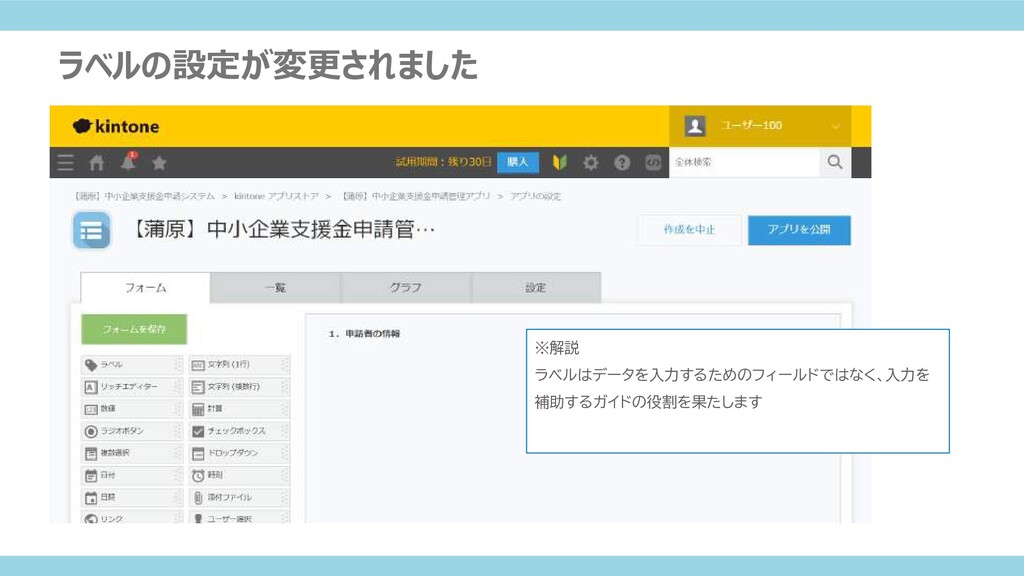Click the favorites star icon

[x=159, y=163]
